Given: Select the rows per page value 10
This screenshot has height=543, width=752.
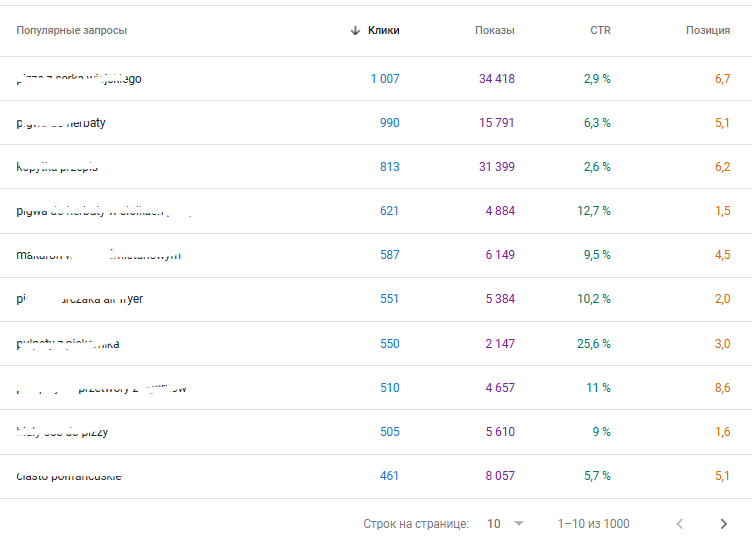Looking at the screenshot, I should point(494,523).
